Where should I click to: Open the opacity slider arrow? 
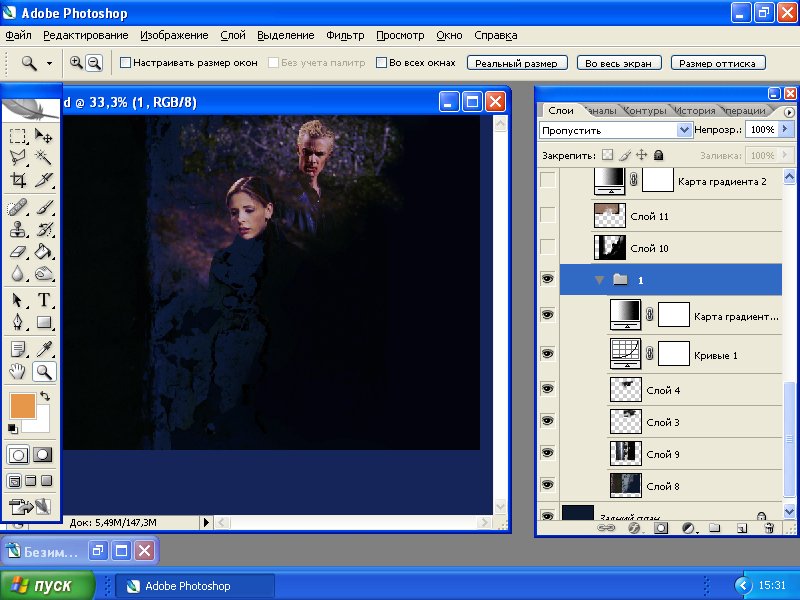click(x=783, y=130)
